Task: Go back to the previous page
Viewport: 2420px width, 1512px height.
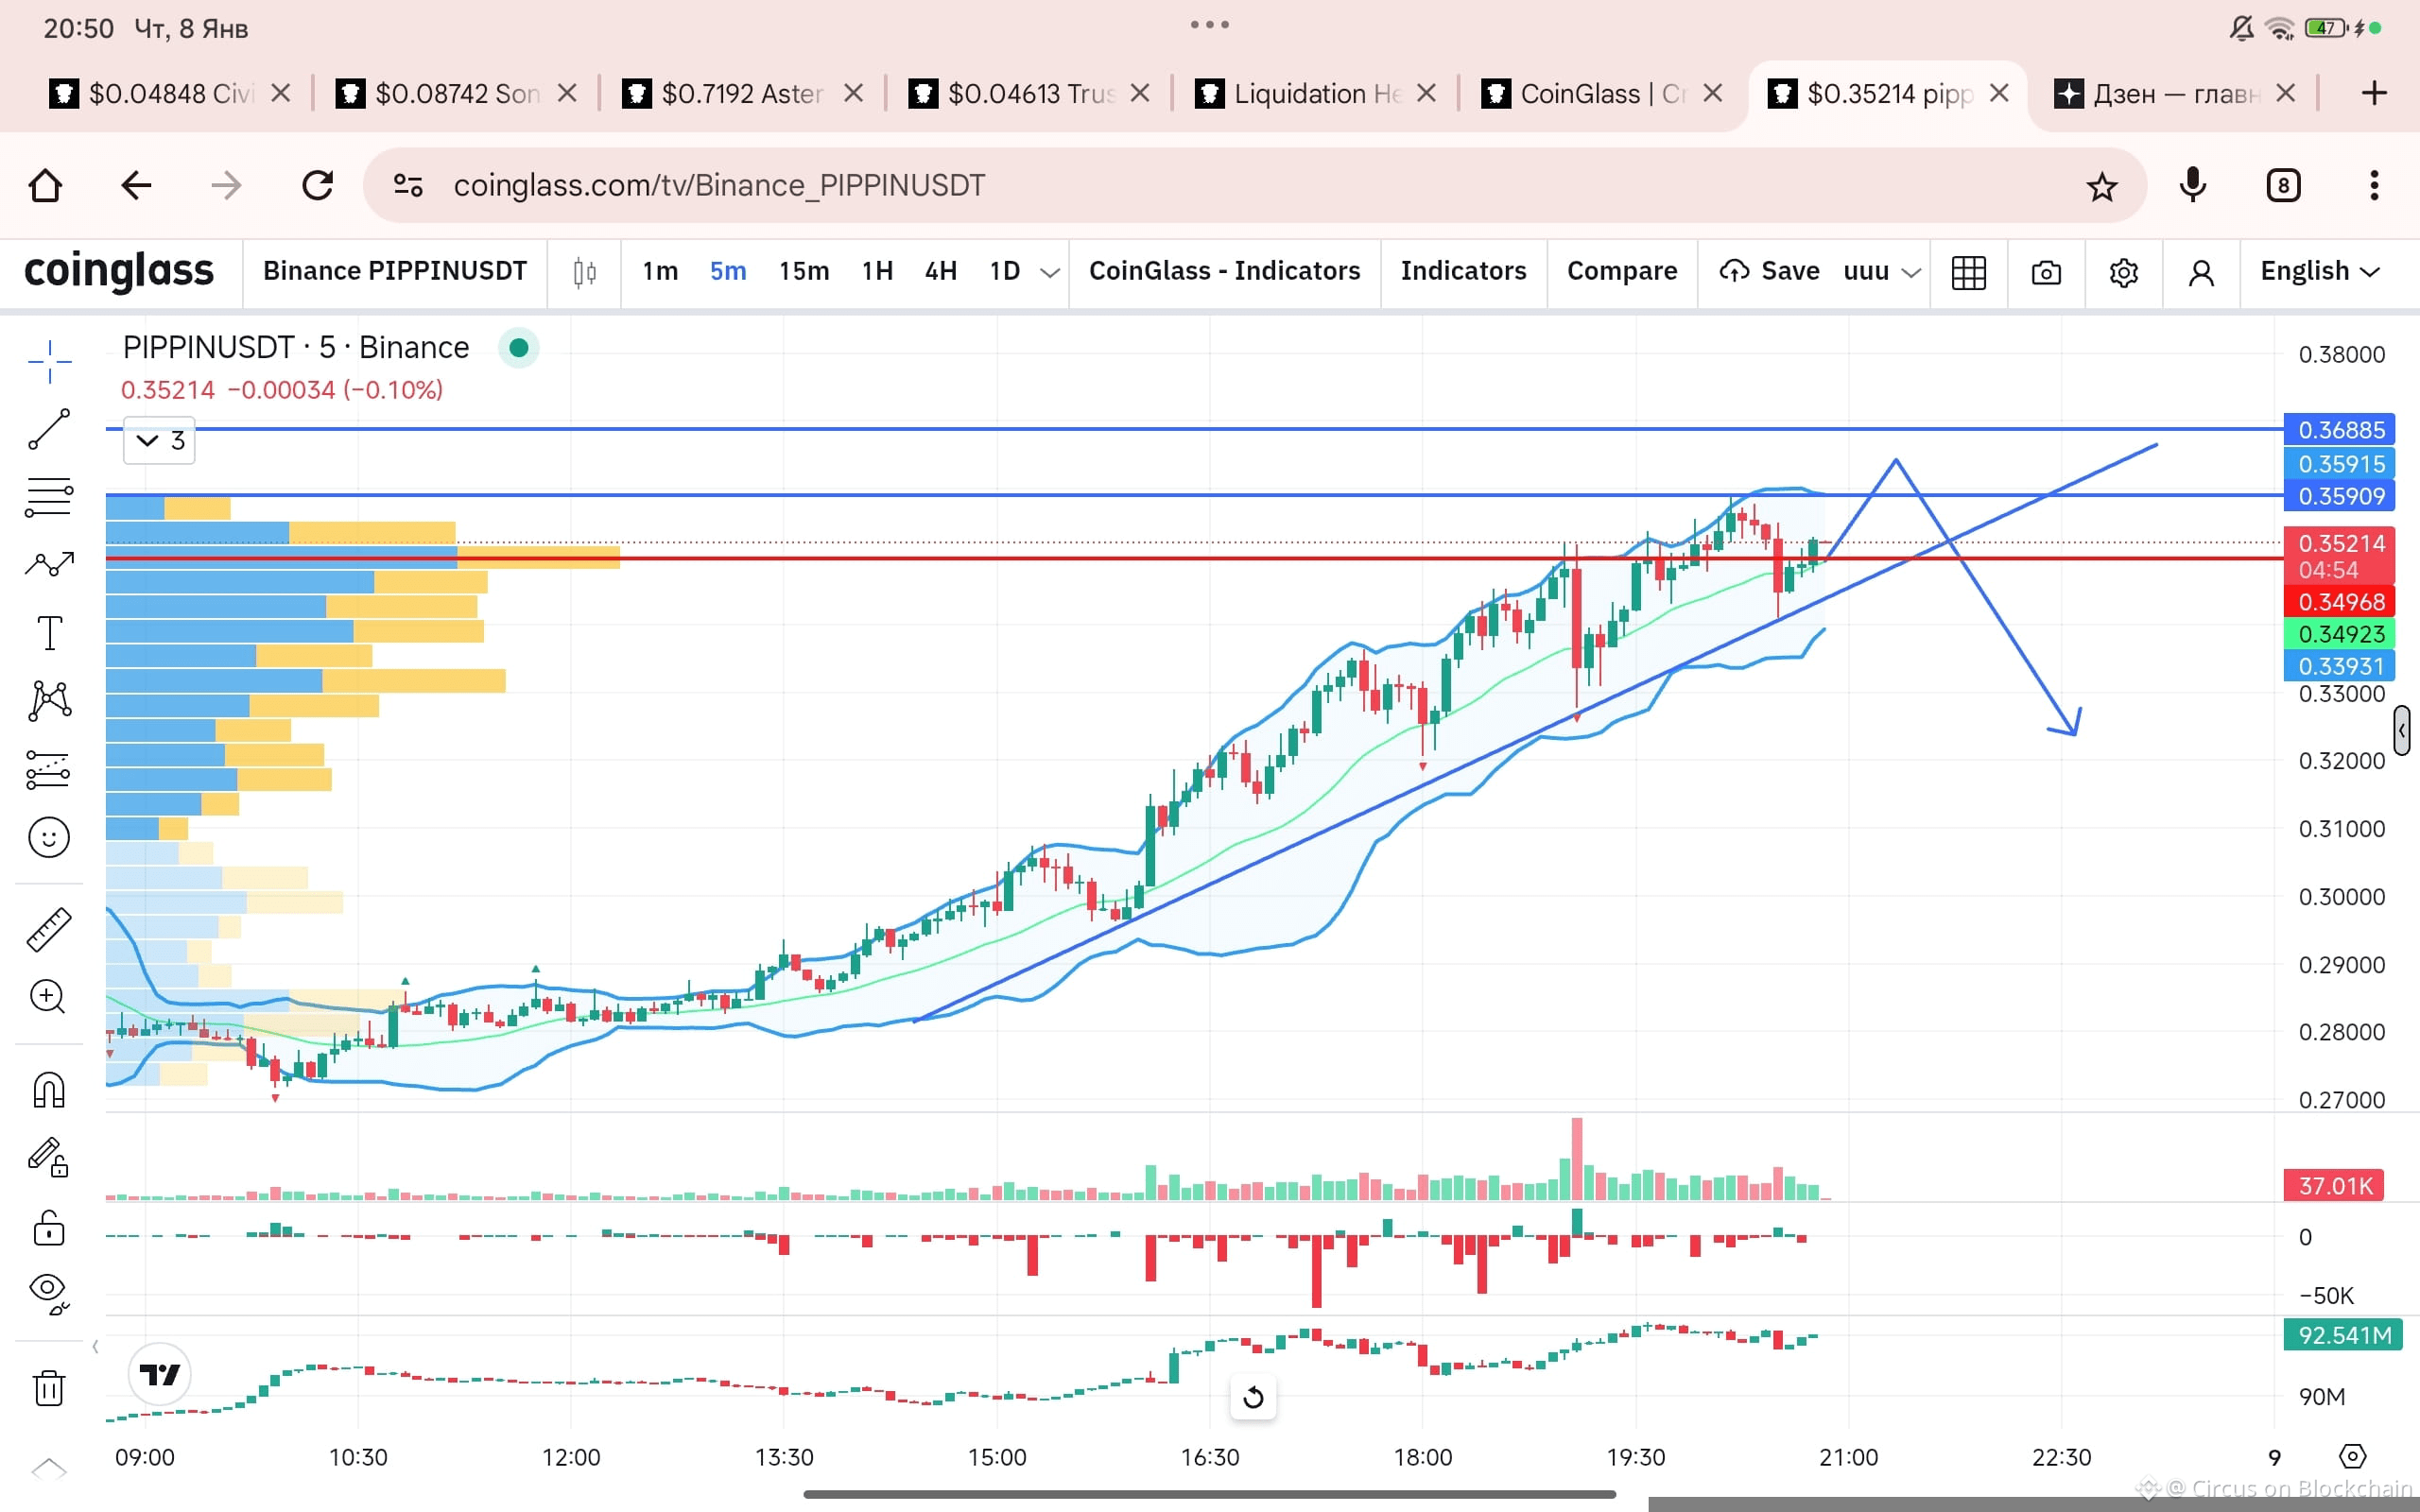Action: click(x=136, y=185)
